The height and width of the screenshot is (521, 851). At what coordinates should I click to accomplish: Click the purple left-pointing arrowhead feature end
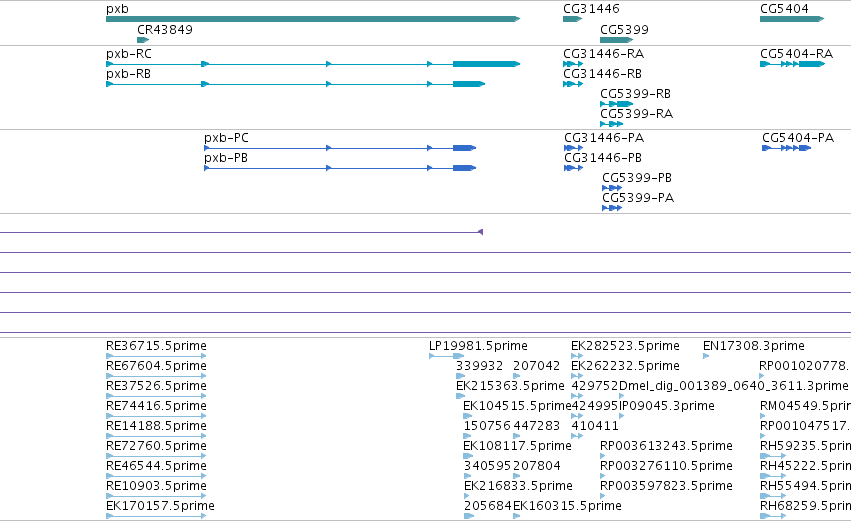480,232
